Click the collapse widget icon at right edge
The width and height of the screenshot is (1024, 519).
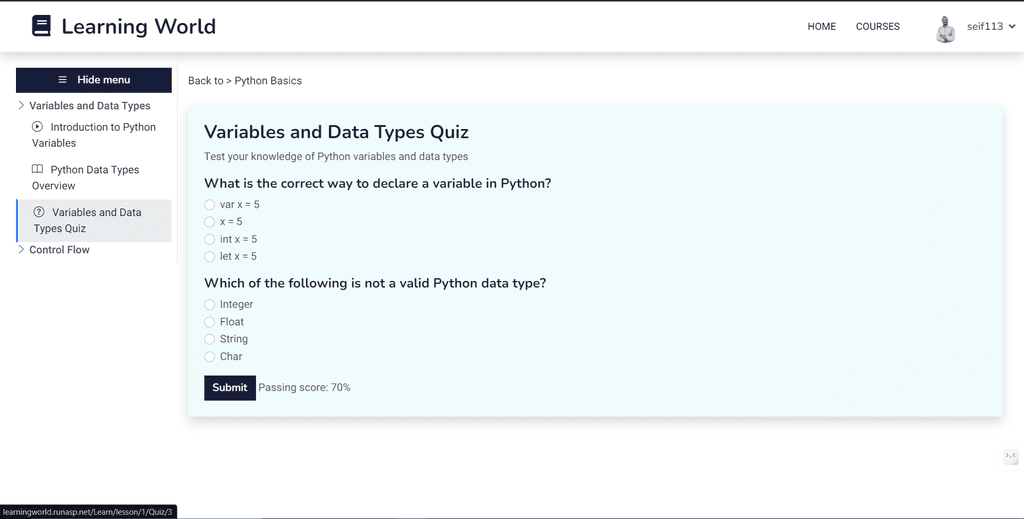point(1010,456)
